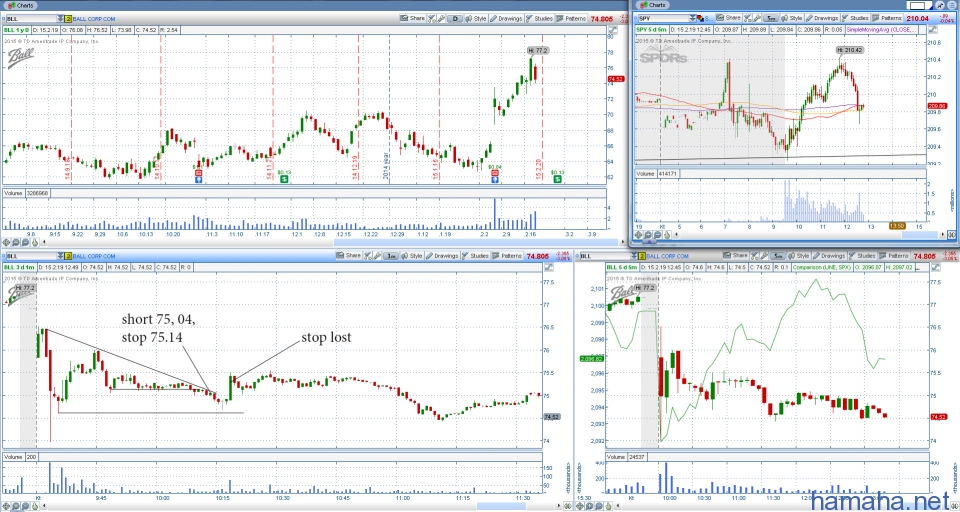Open Patterns in BLL daily chart
The image size is (960, 512).
(x=571, y=18)
